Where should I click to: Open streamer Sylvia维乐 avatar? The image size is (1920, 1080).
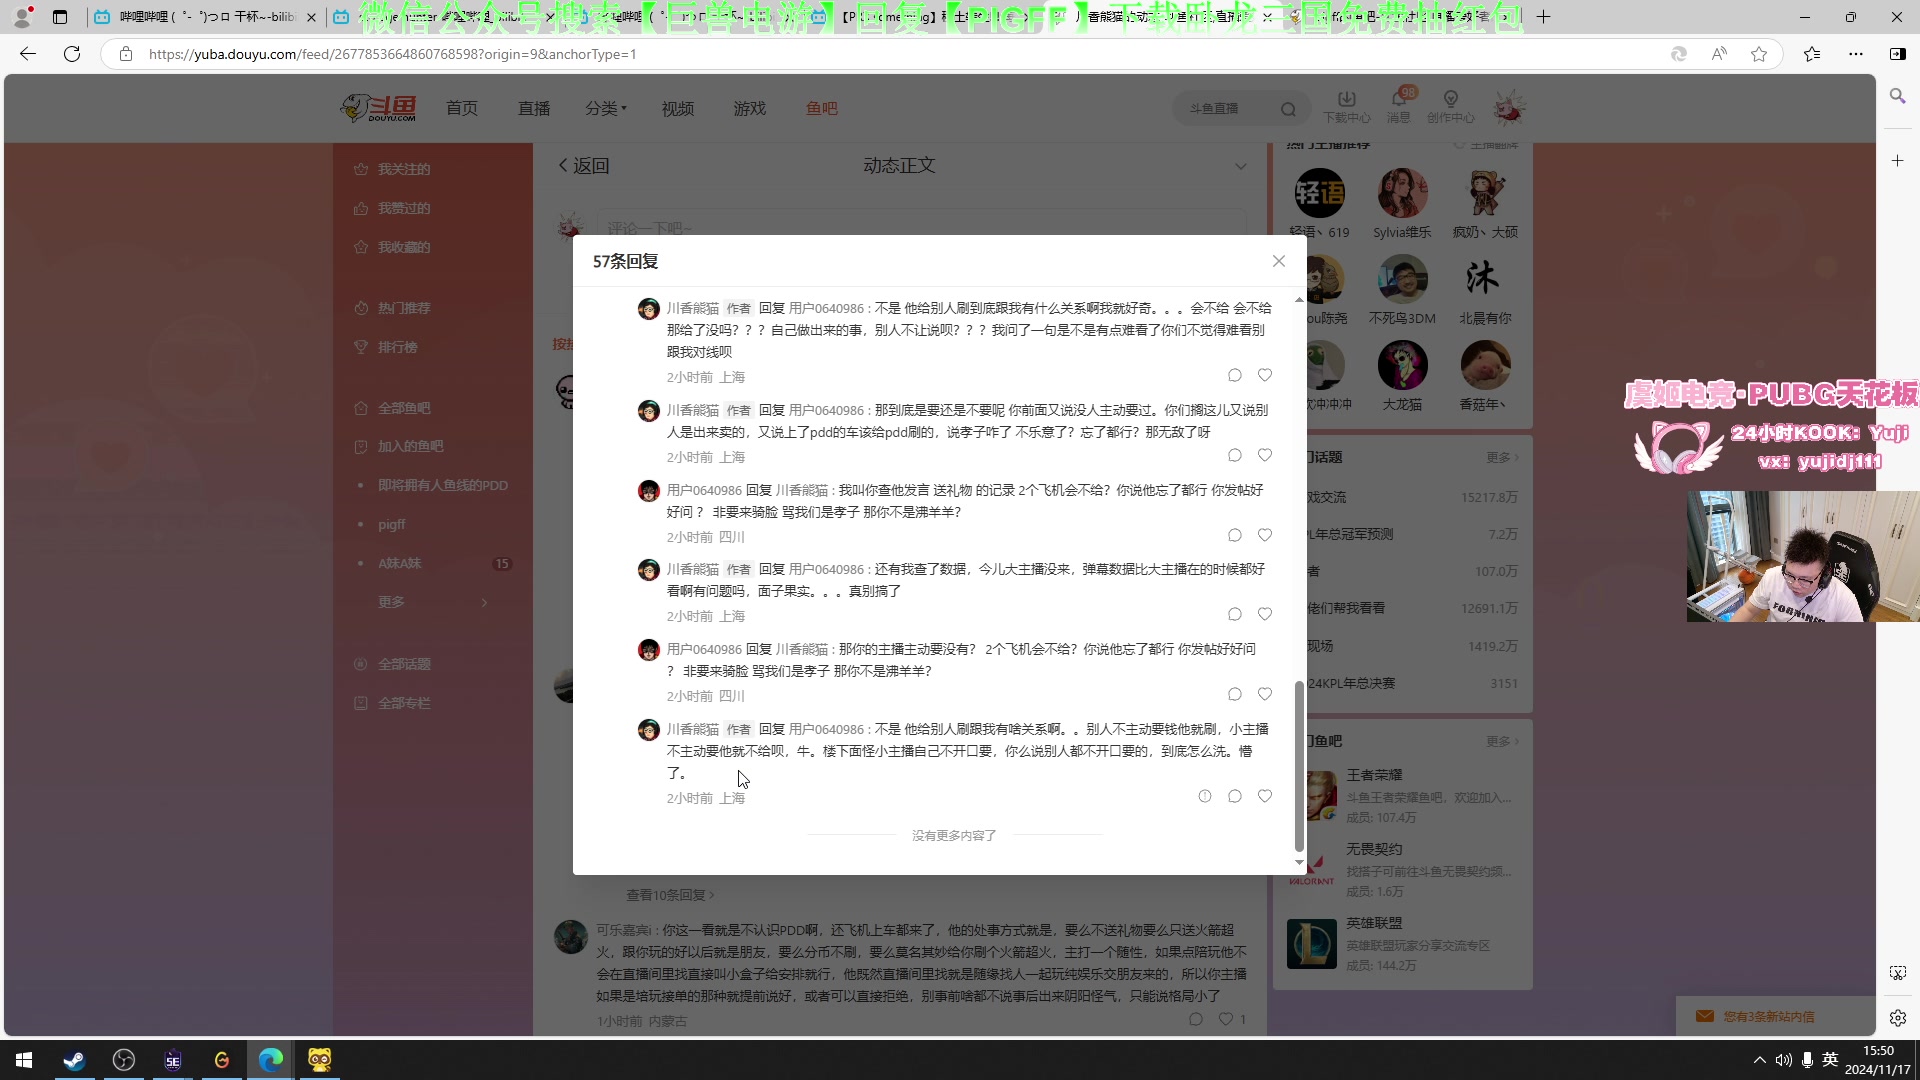pyautogui.click(x=1402, y=193)
